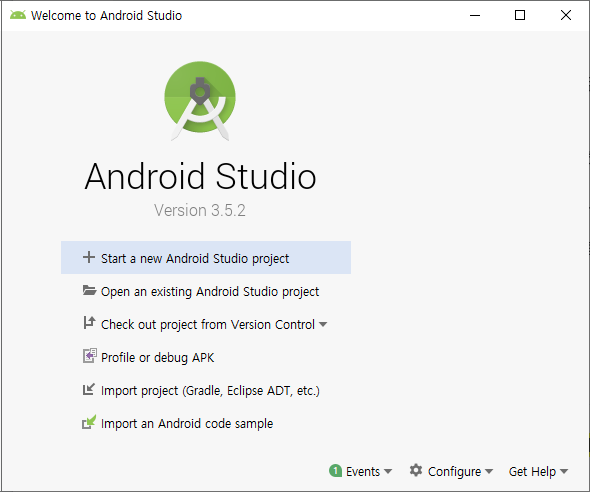
Task: Expand the Events dropdown arrow
Action: (x=388, y=471)
